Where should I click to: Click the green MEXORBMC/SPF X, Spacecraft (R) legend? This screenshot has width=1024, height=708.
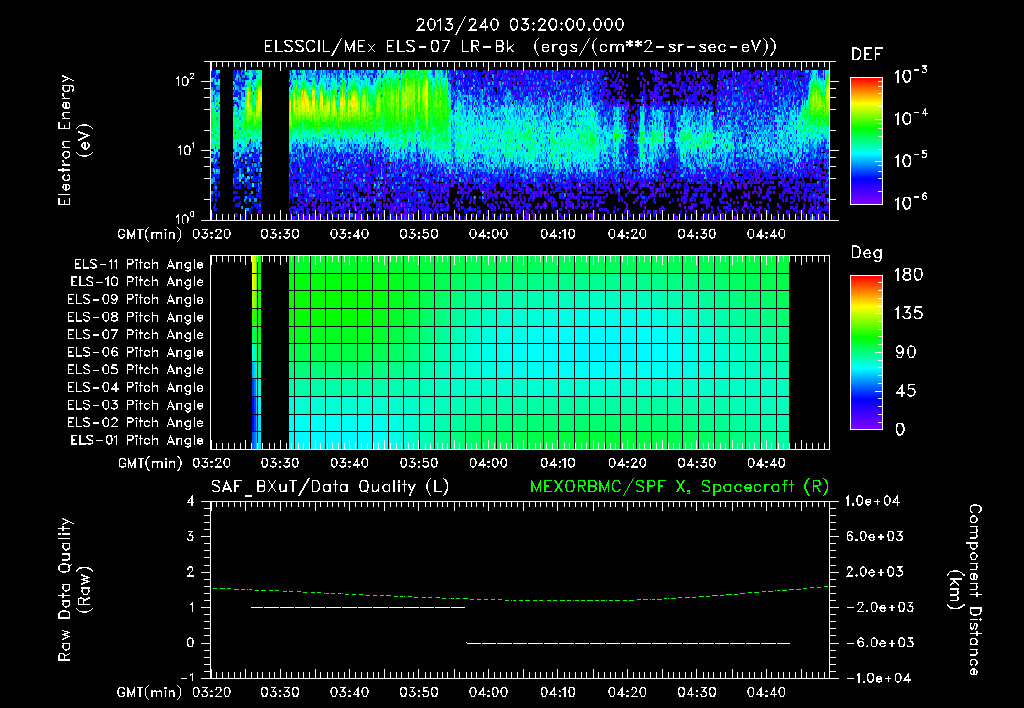679,487
